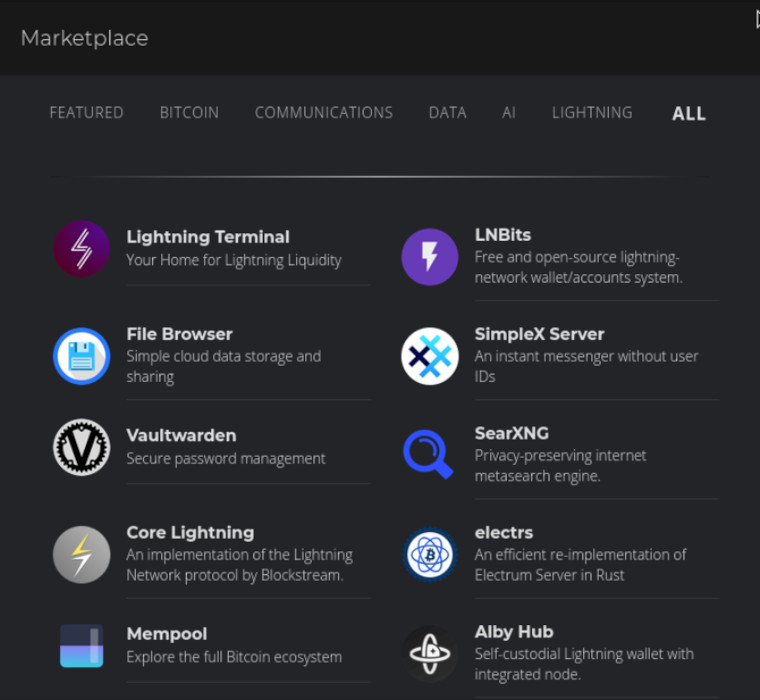
Task: Click 'Simple cloud data storage and sharing' text
Action: (223, 366)
